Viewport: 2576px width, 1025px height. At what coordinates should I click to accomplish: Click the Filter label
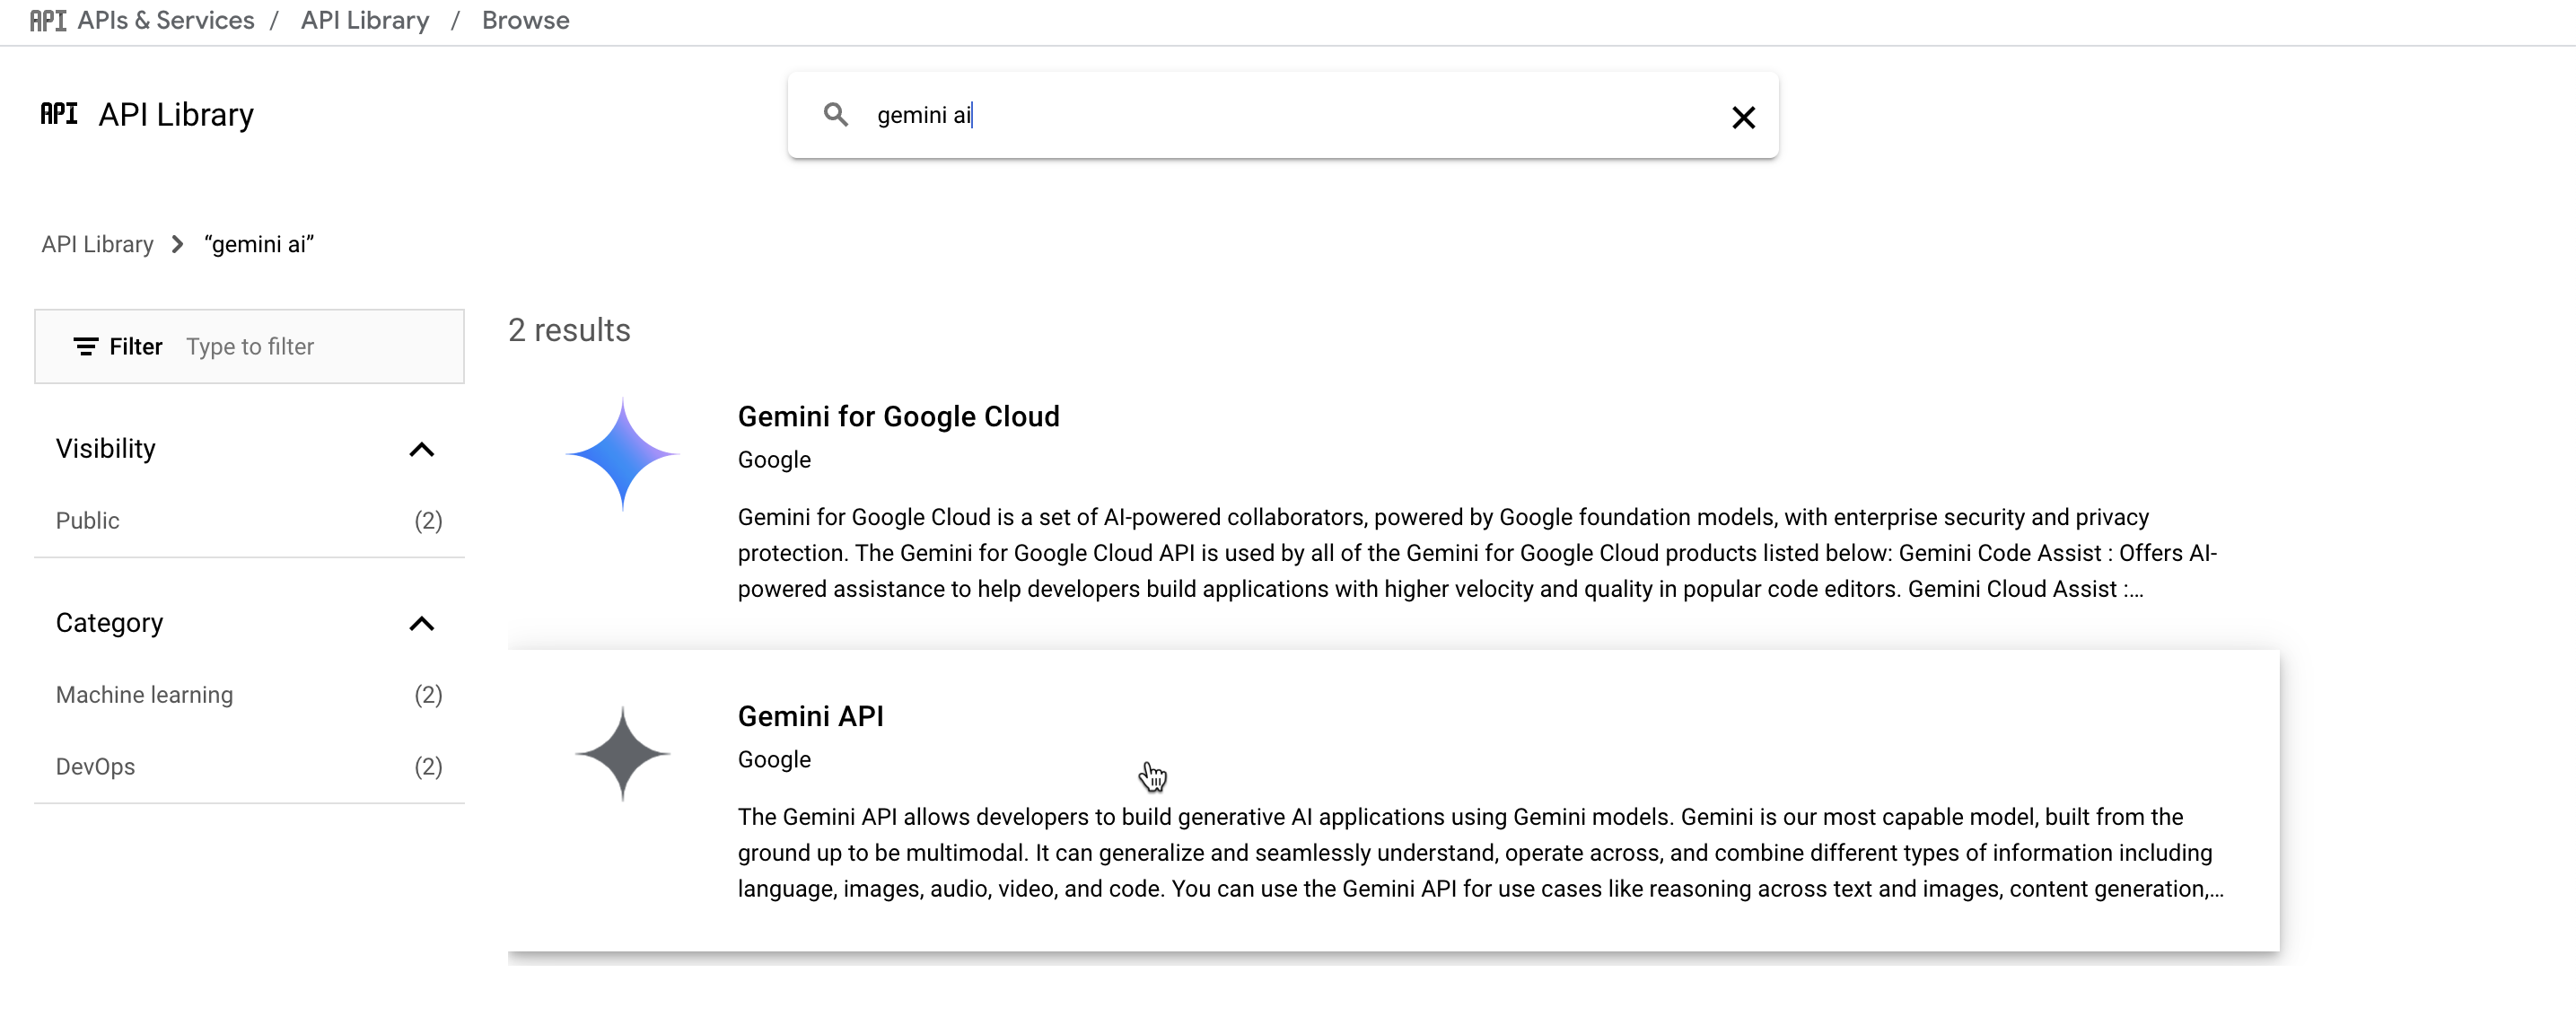136,347
